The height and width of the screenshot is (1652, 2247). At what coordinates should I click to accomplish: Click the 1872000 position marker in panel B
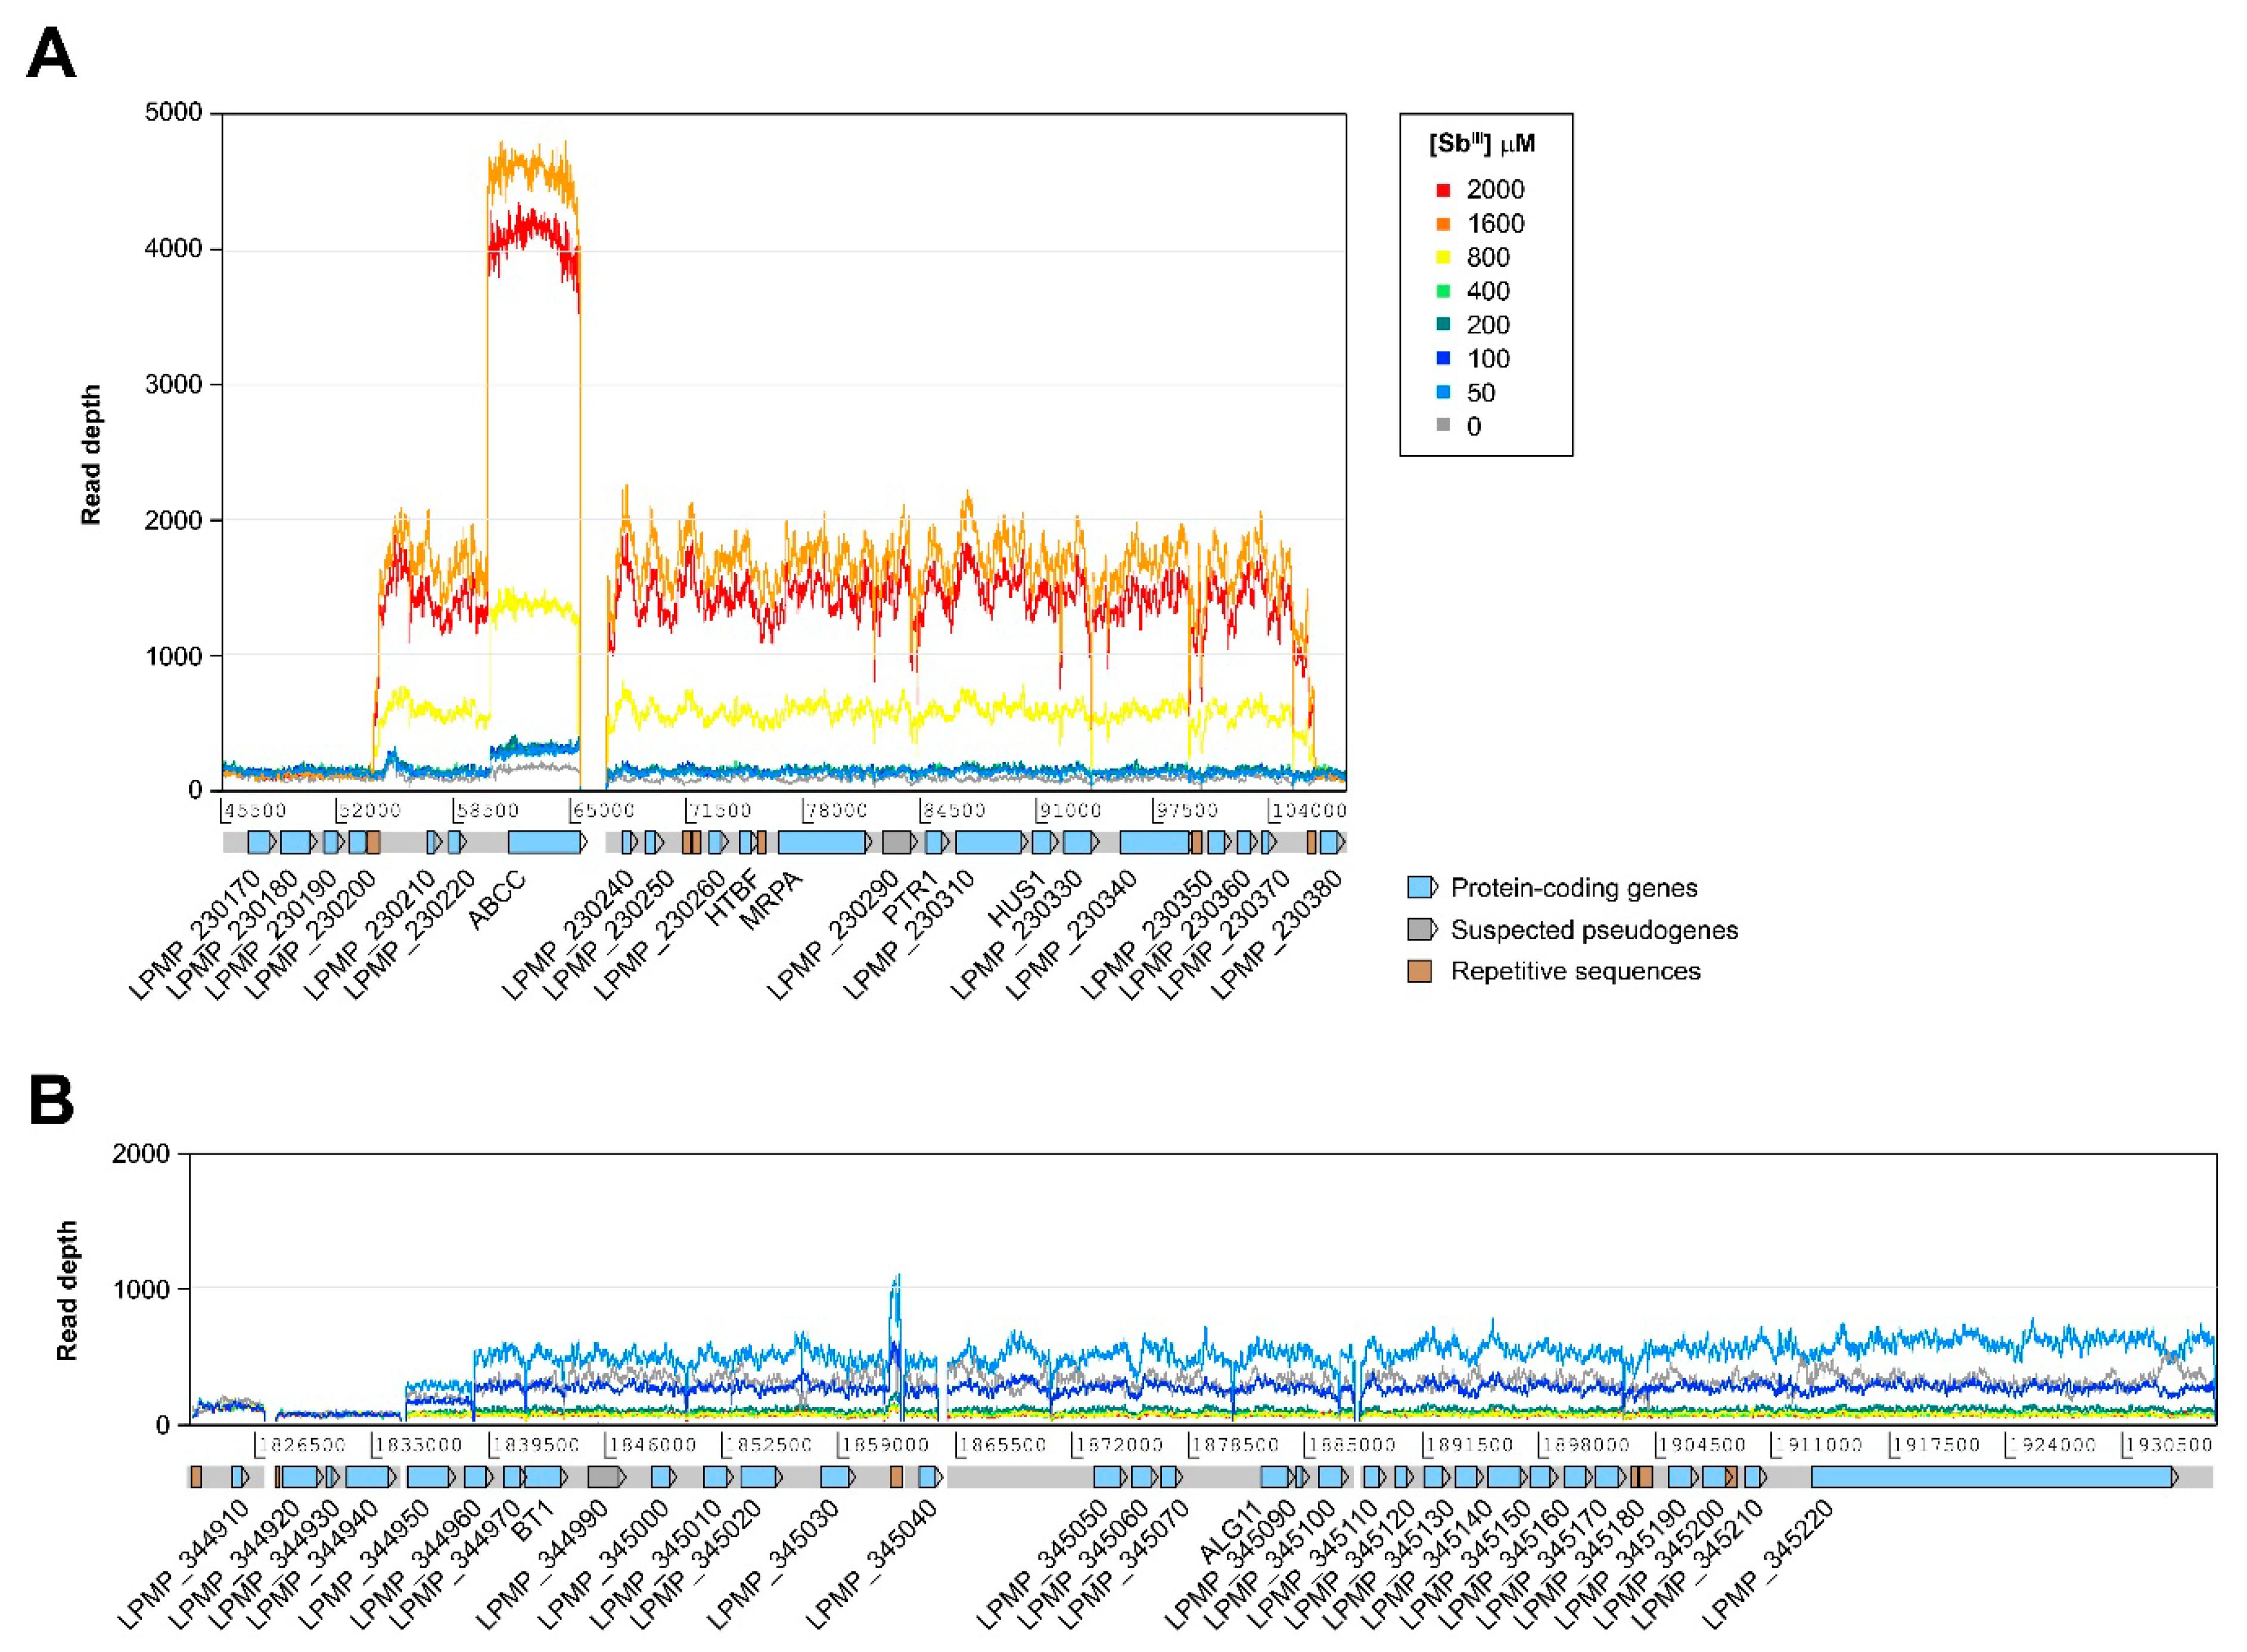[1117, 1445]
